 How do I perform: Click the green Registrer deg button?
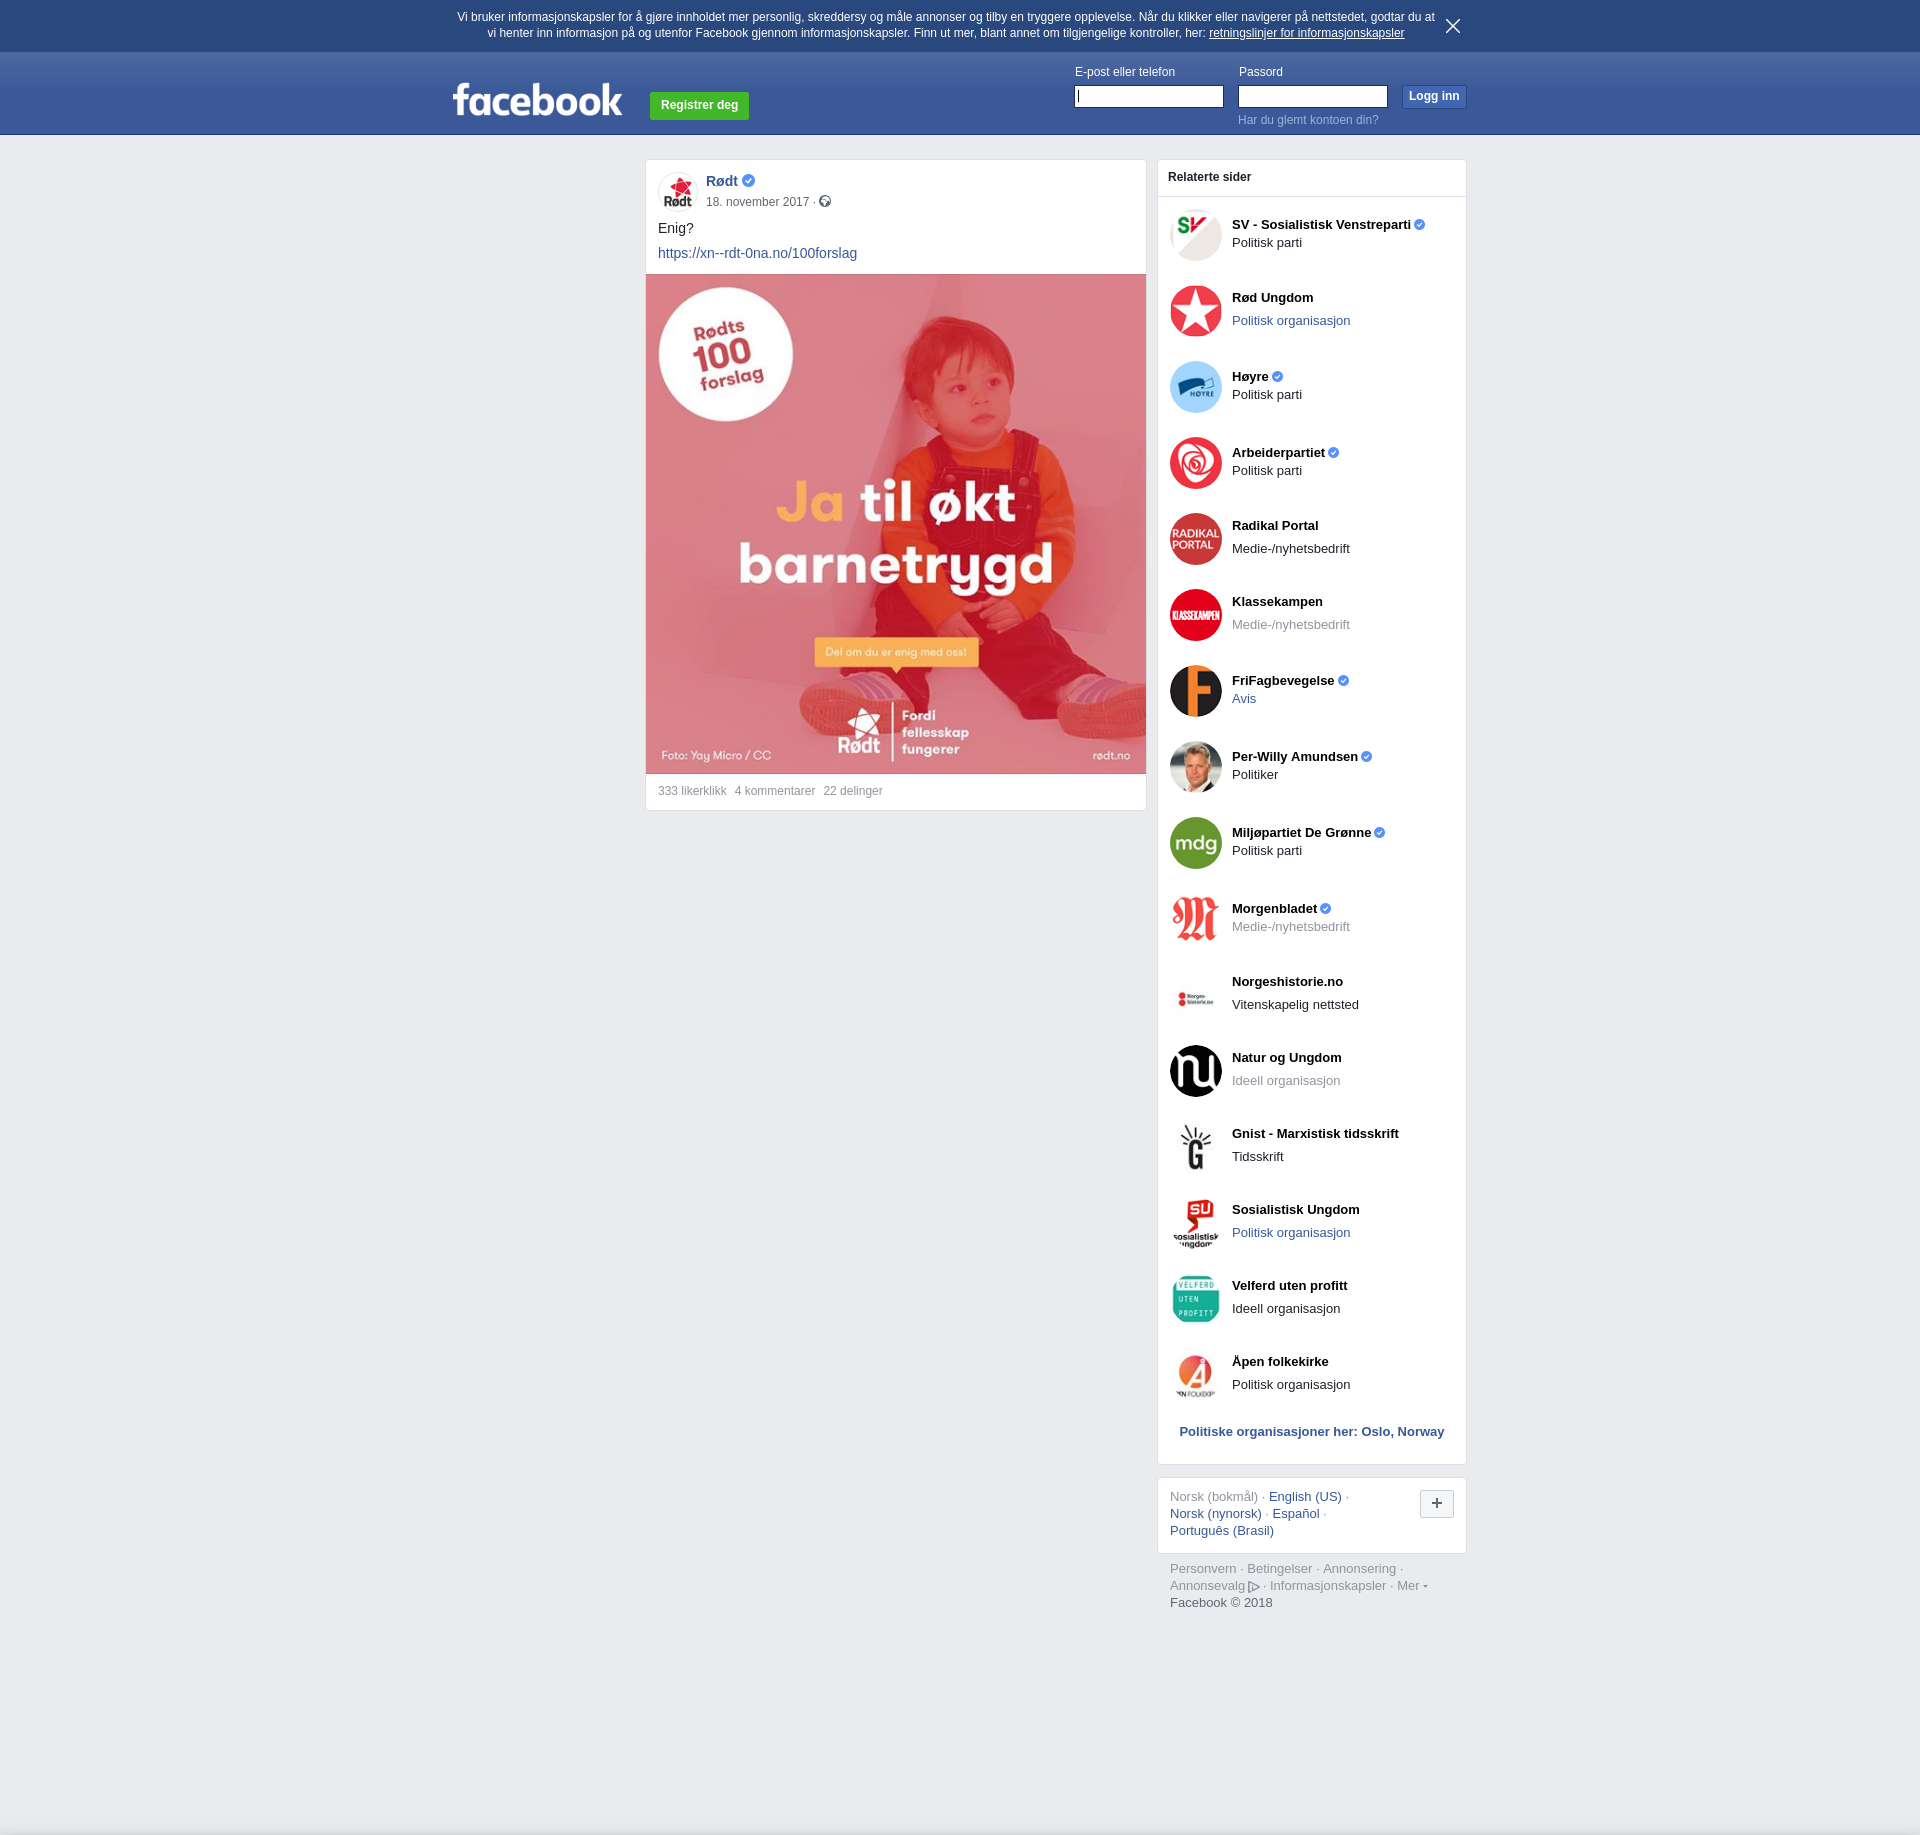pyautogui.click(x=699, y=105)
